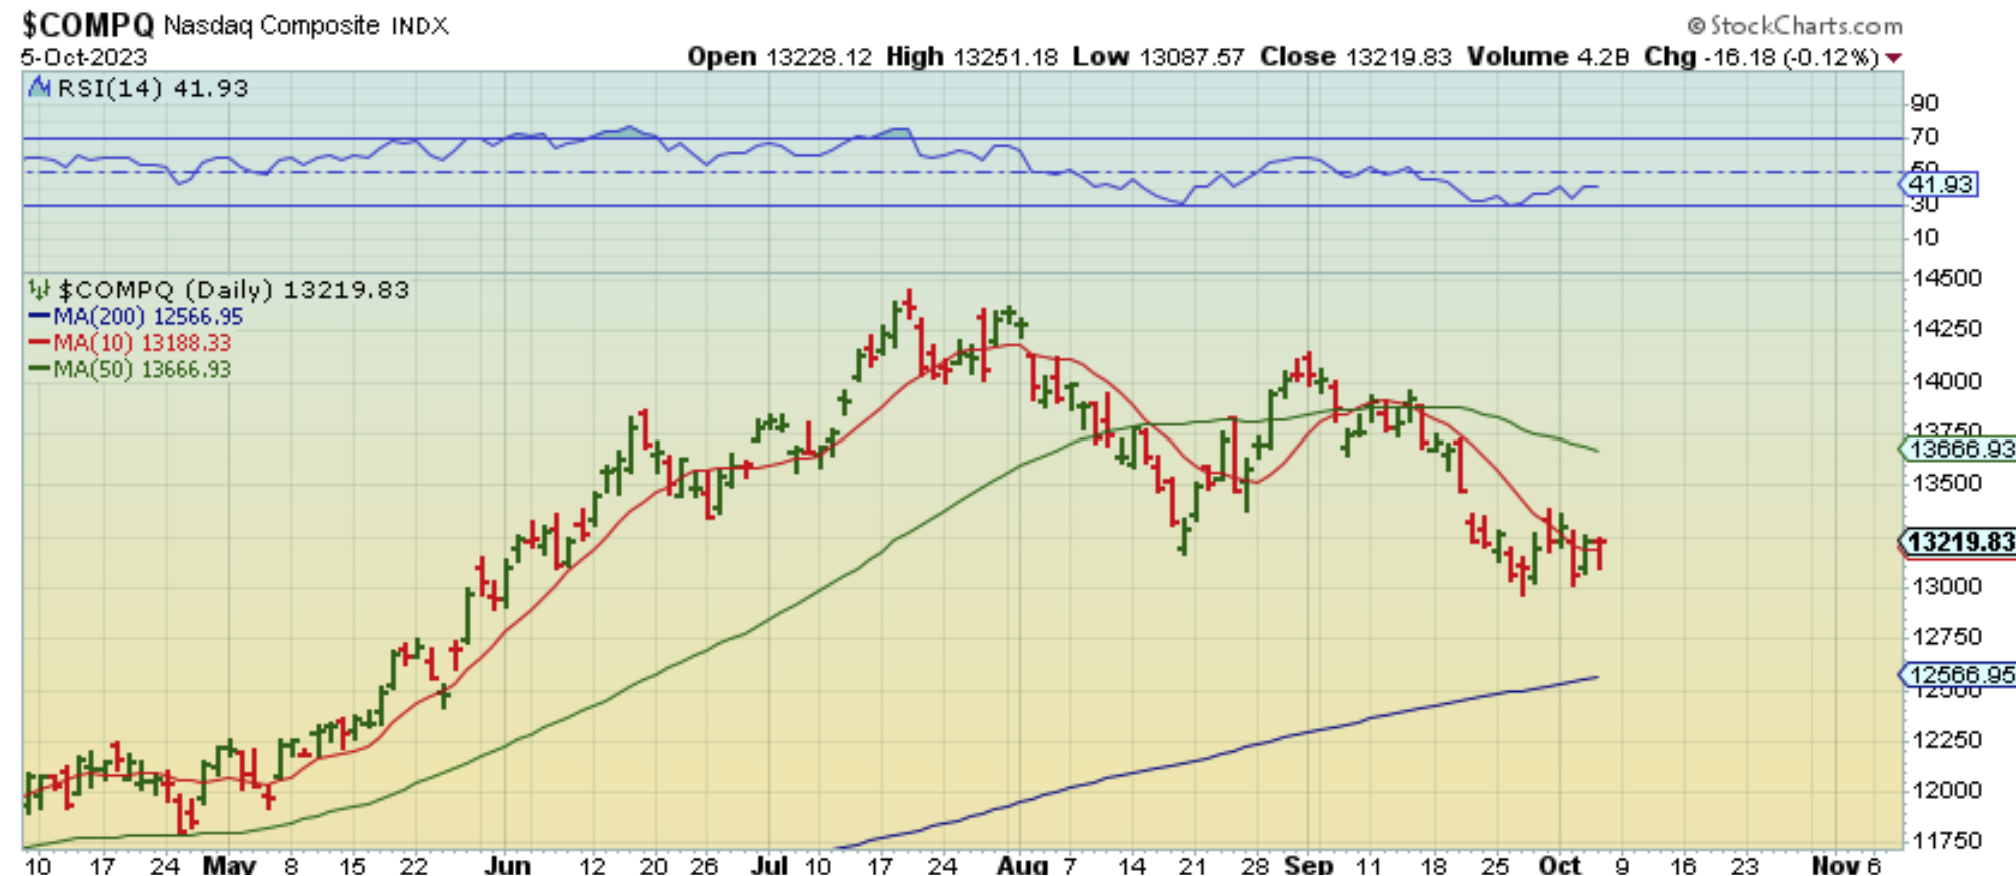Select the Low value 13087.57

tap(1190, 57)
